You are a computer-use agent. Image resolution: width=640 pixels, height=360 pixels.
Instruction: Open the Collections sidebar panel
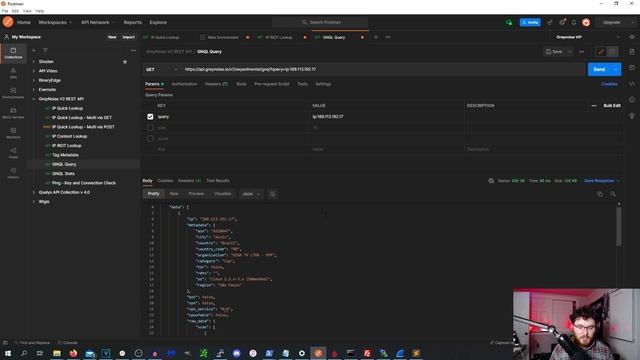click(13, 53)
